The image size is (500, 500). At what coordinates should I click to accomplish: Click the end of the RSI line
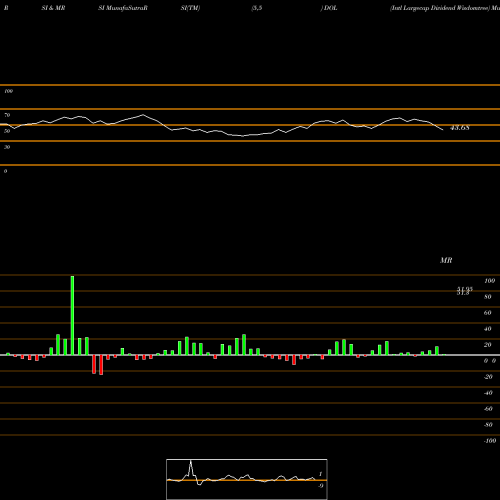[x=442, y=129]
